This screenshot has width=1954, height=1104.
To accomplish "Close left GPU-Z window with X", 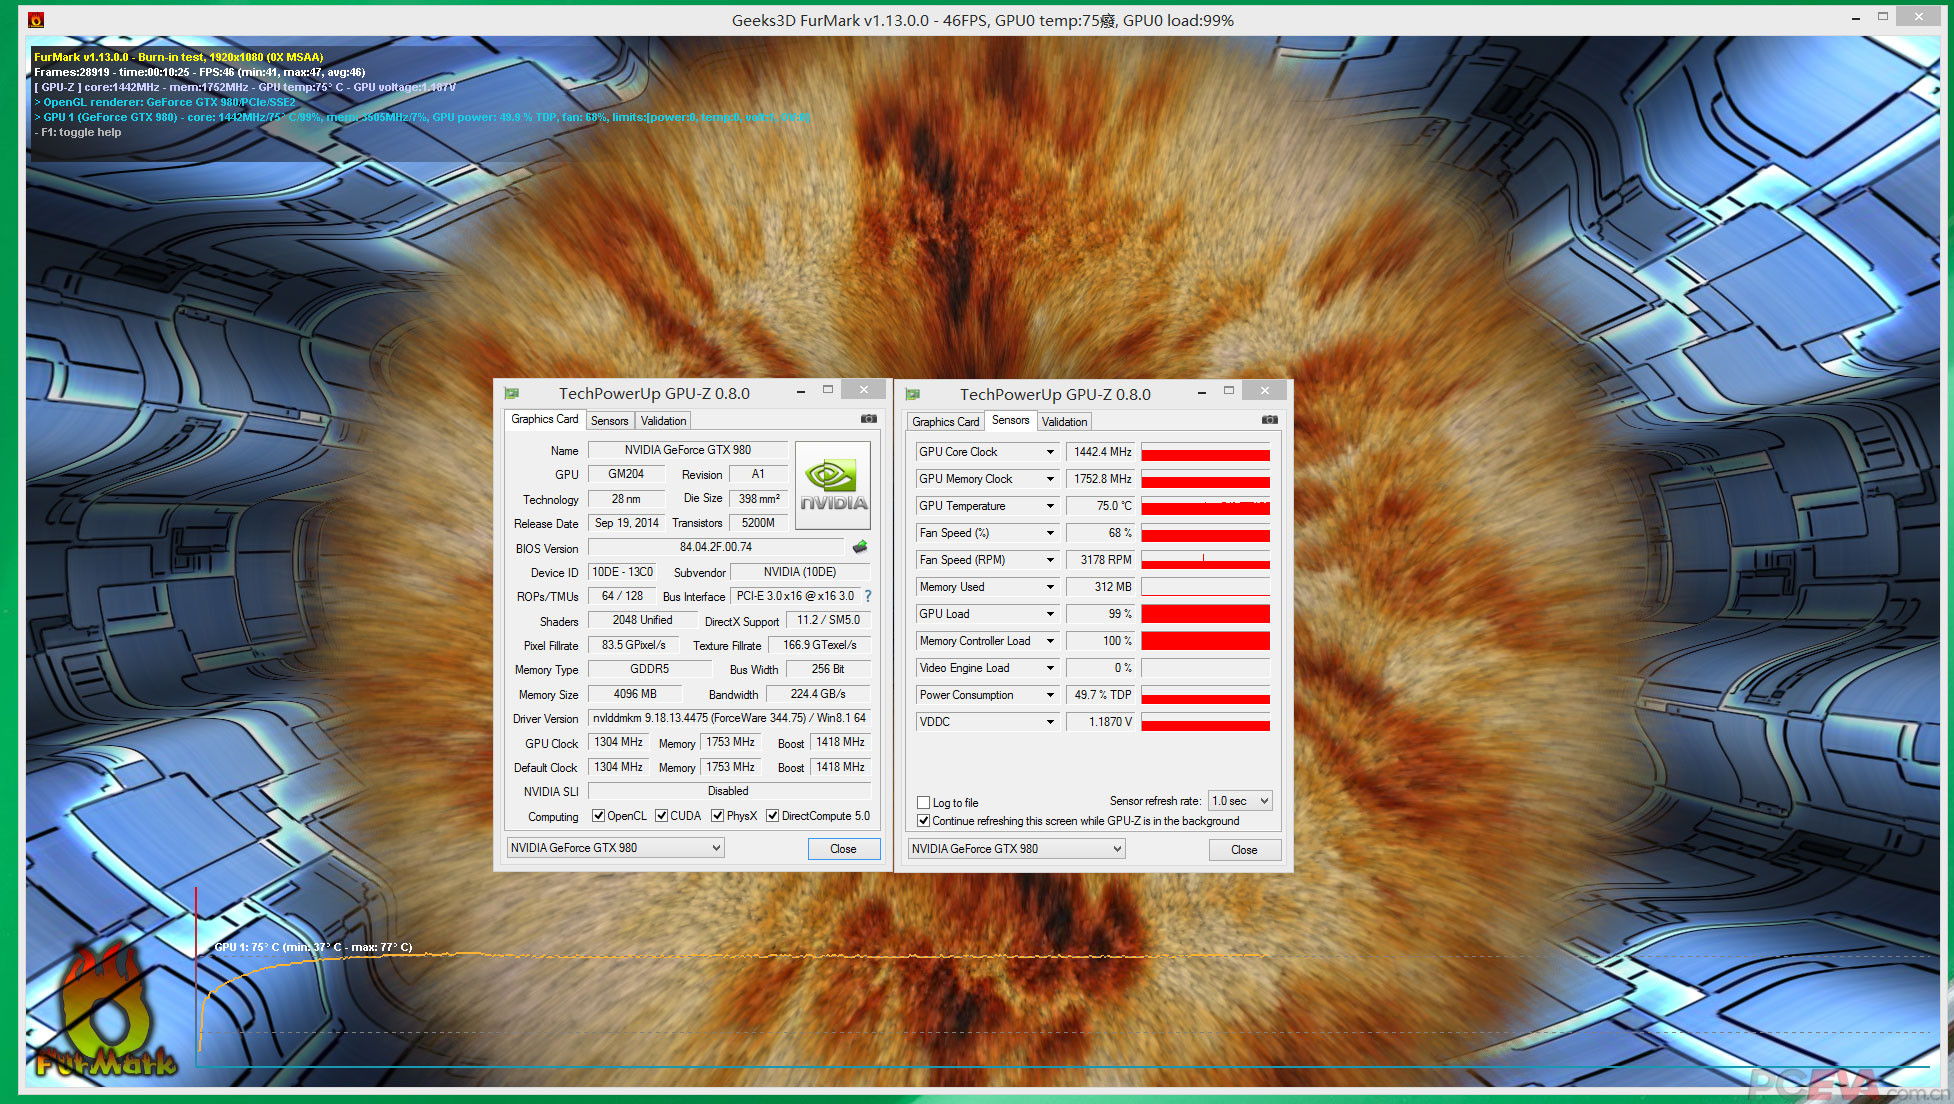I will (x=863, y=389).
